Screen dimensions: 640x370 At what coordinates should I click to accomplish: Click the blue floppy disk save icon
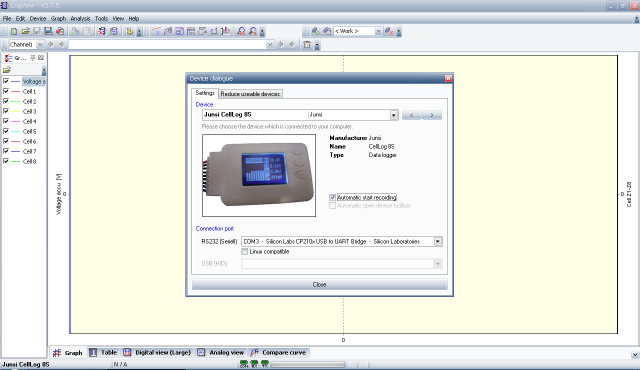point(48,31)
